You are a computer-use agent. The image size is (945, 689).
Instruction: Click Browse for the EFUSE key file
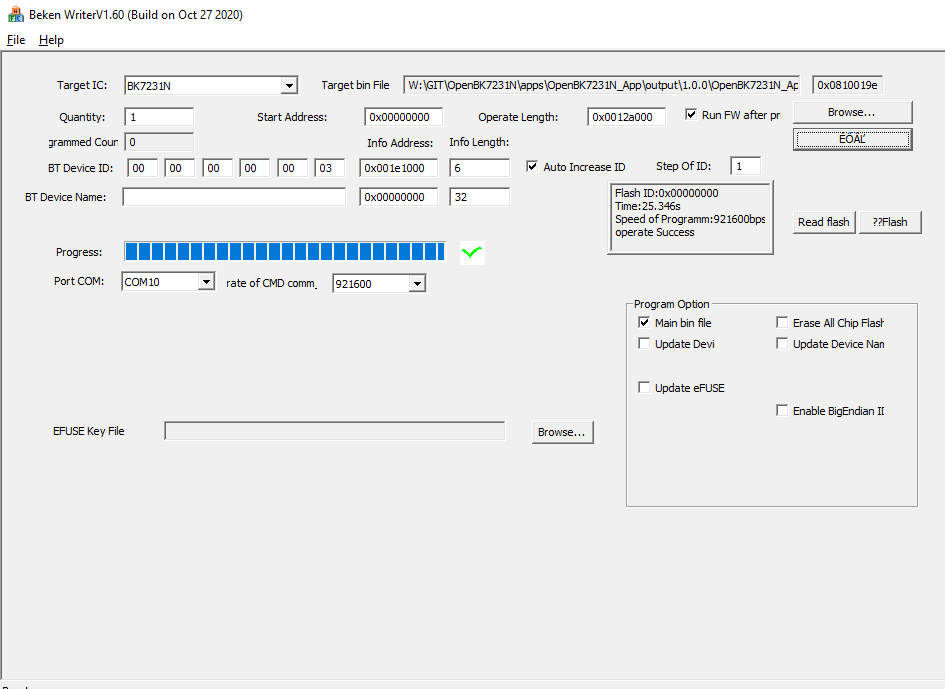click(562, 432)
